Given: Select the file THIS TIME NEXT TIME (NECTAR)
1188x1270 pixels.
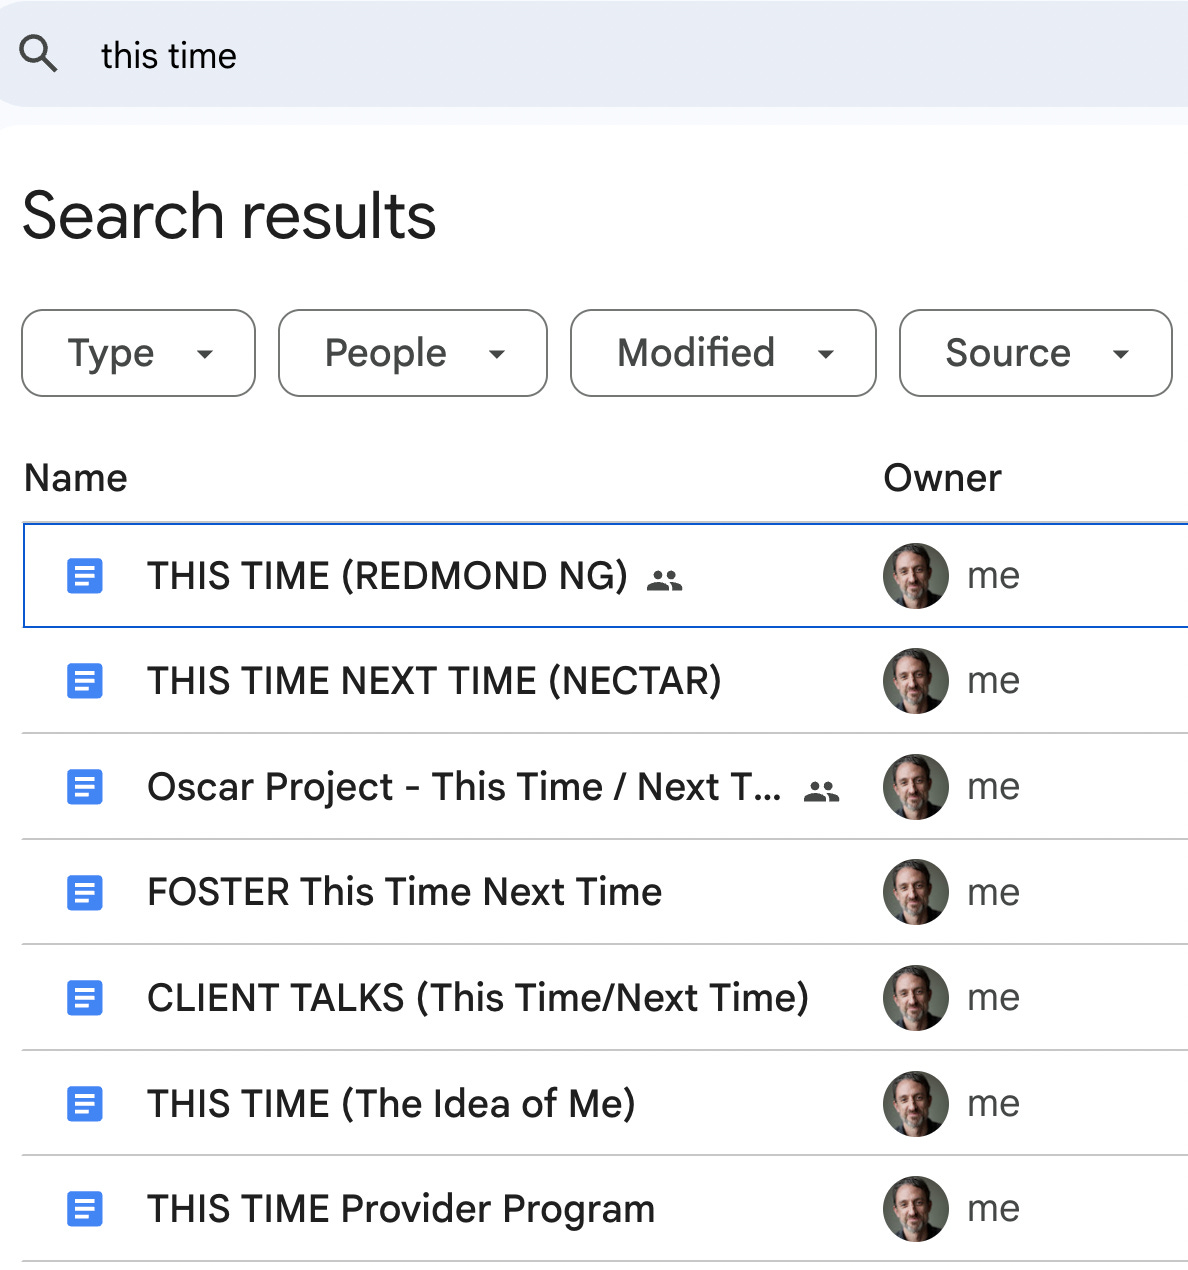Looking at the screenshot, I should point(434,681).
